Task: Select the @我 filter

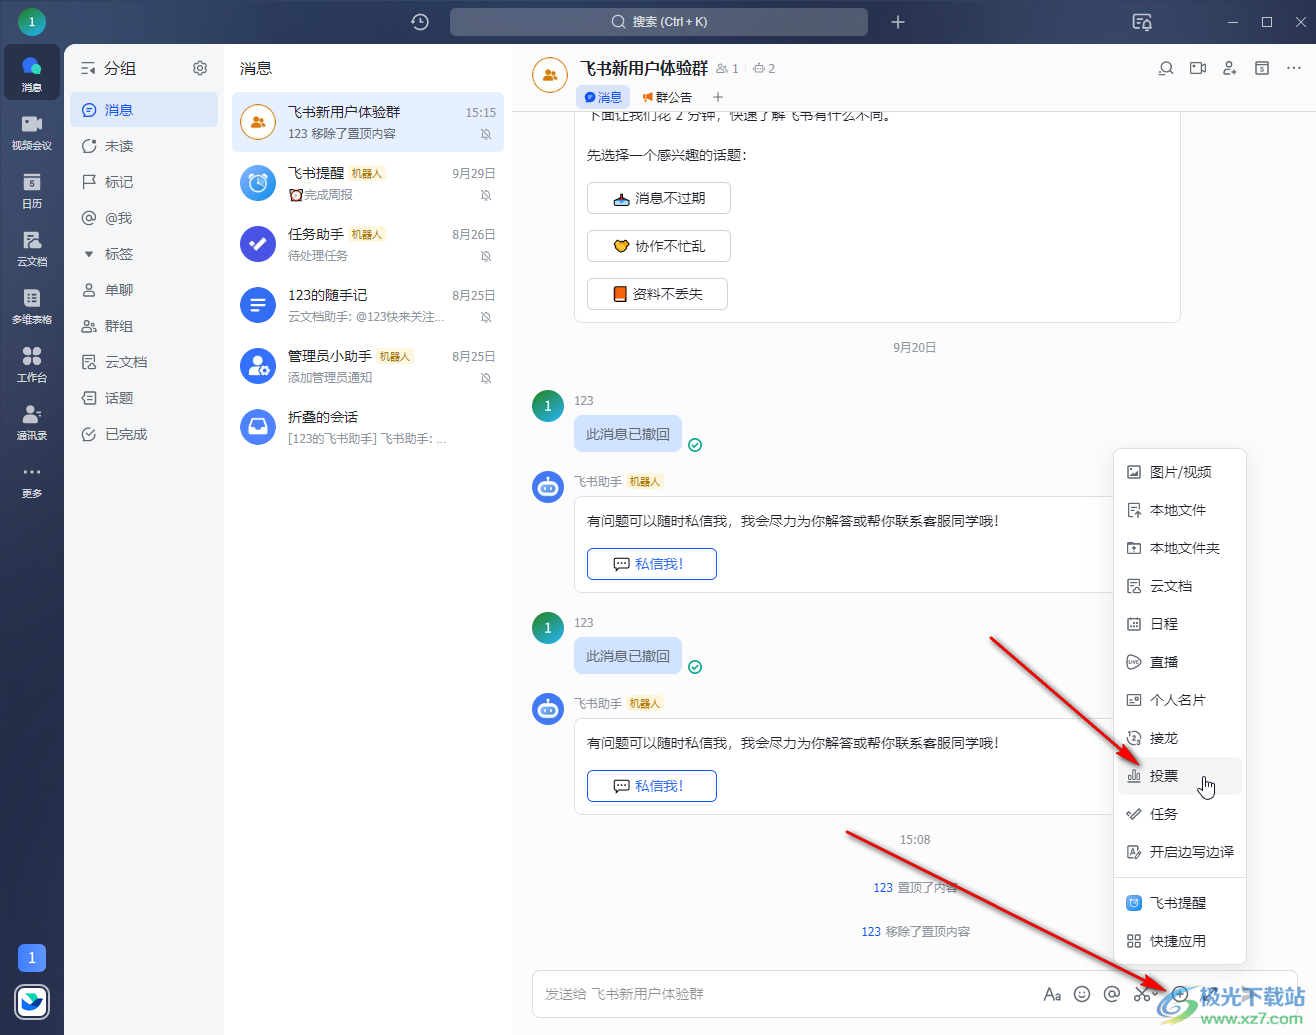Action: [144, 218]
